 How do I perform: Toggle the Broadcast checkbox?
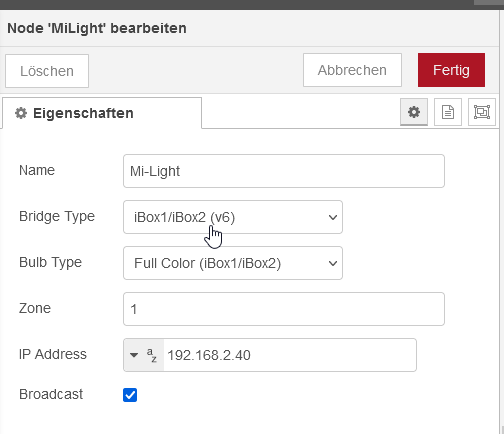pyautogui.click(x=130, y=395)
